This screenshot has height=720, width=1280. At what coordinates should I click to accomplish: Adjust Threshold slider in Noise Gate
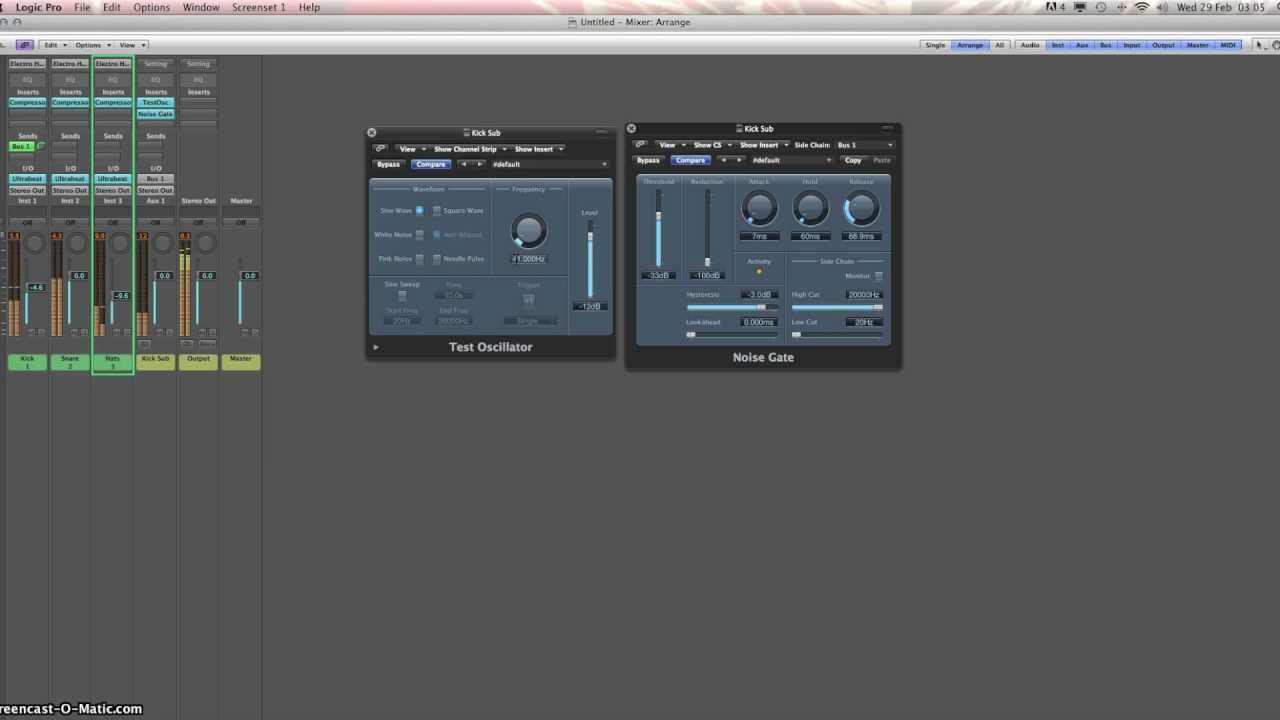tap(658, 228)
